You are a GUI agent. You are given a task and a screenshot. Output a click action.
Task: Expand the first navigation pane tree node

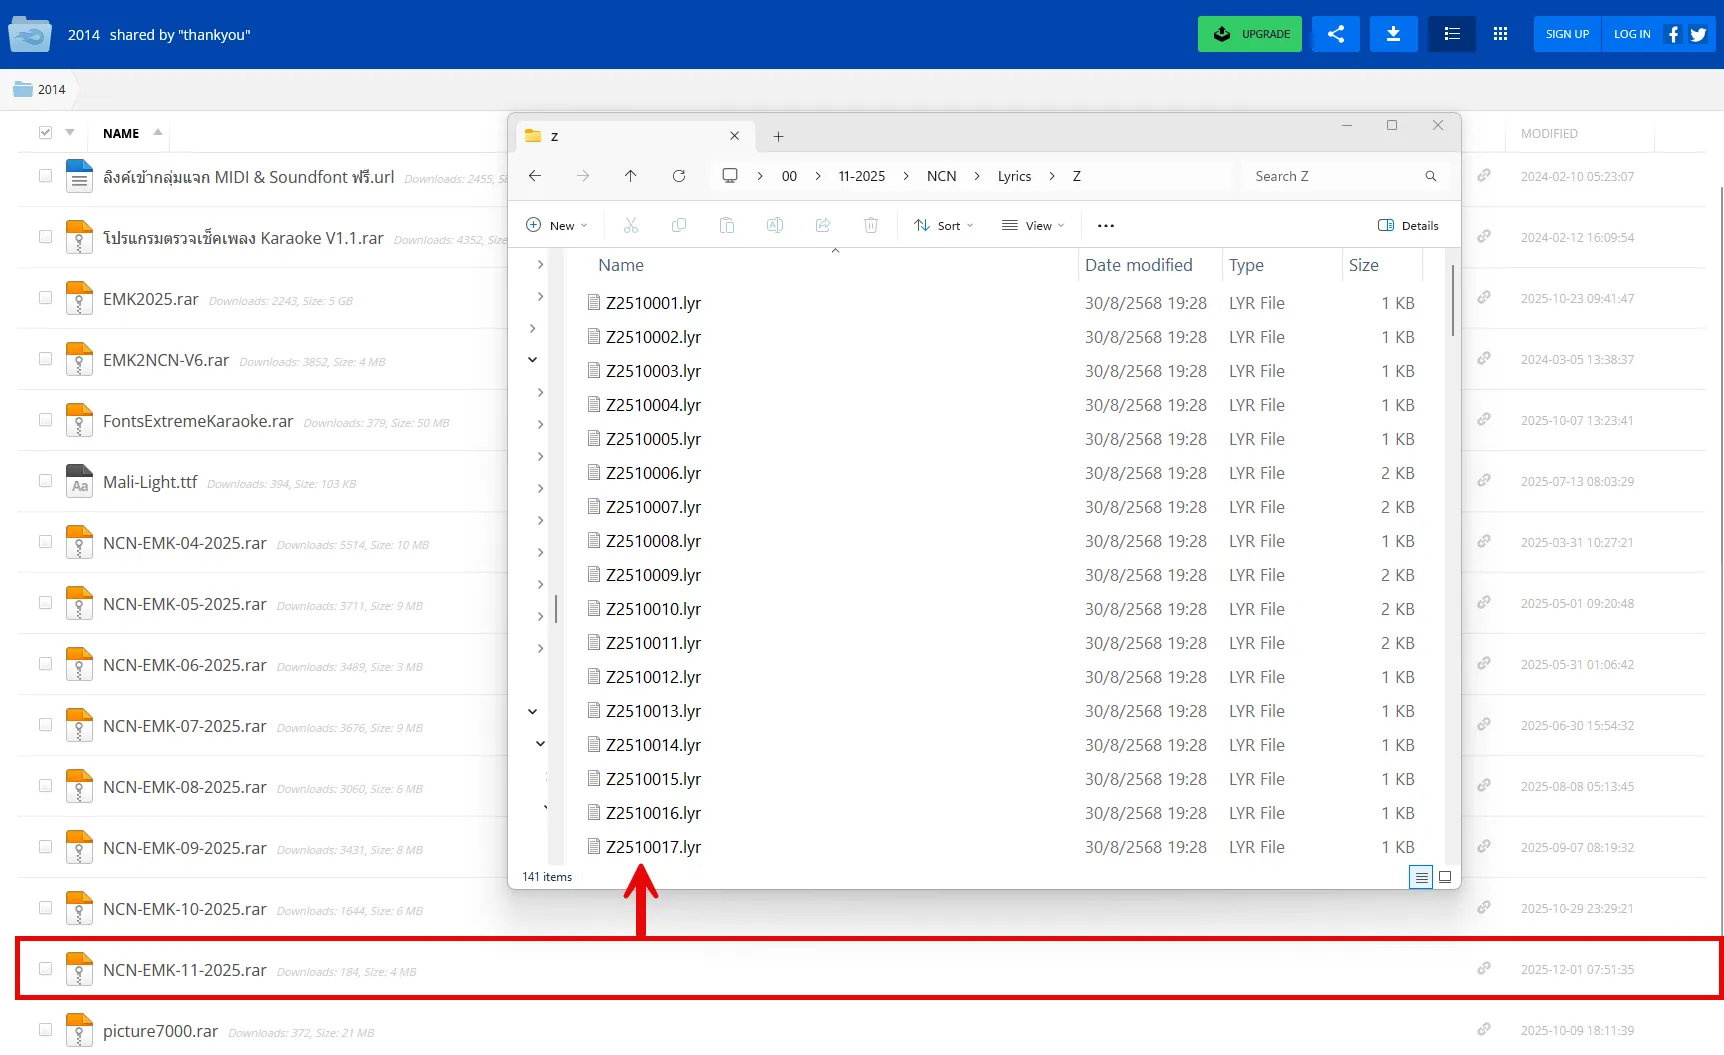[x=540, y=265]
